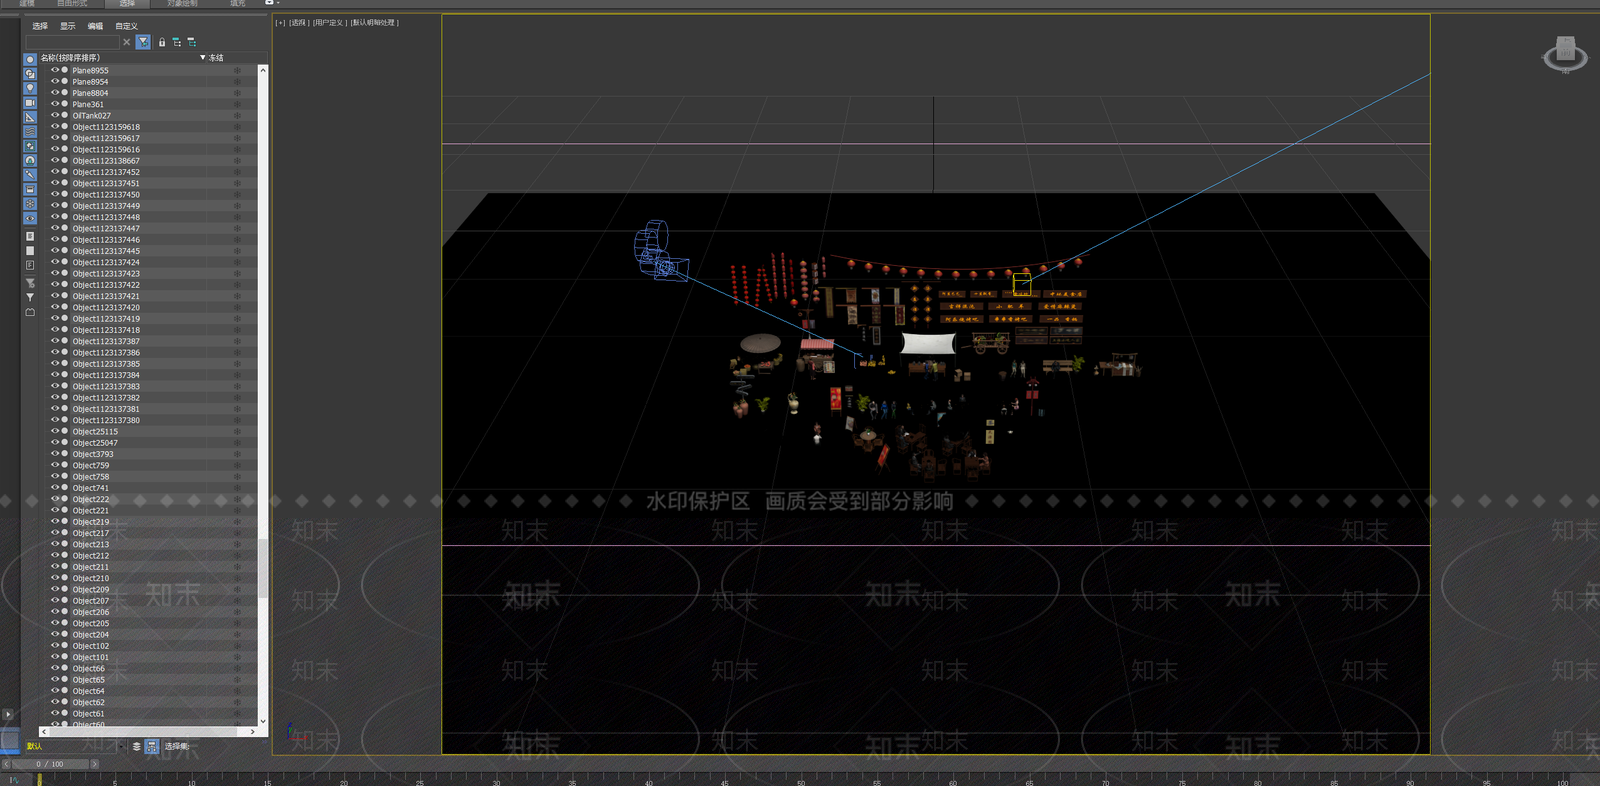
Task: Click the object list scroll up arrow
Action: pyautogui.click(x=263, y=70)
